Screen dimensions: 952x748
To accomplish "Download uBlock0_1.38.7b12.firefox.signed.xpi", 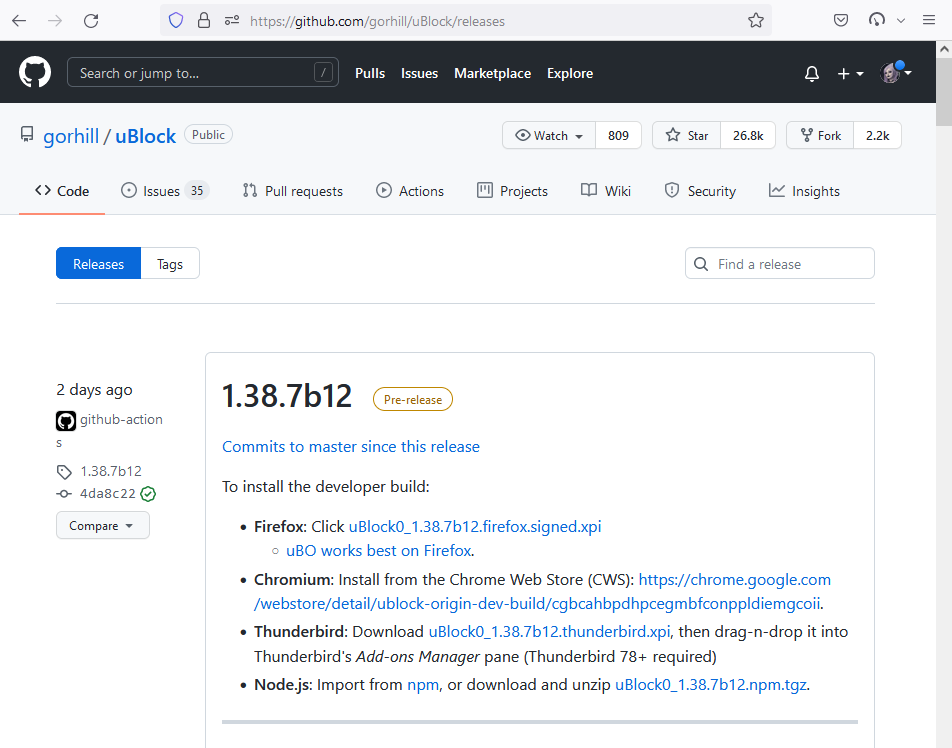I will (475, 526).
